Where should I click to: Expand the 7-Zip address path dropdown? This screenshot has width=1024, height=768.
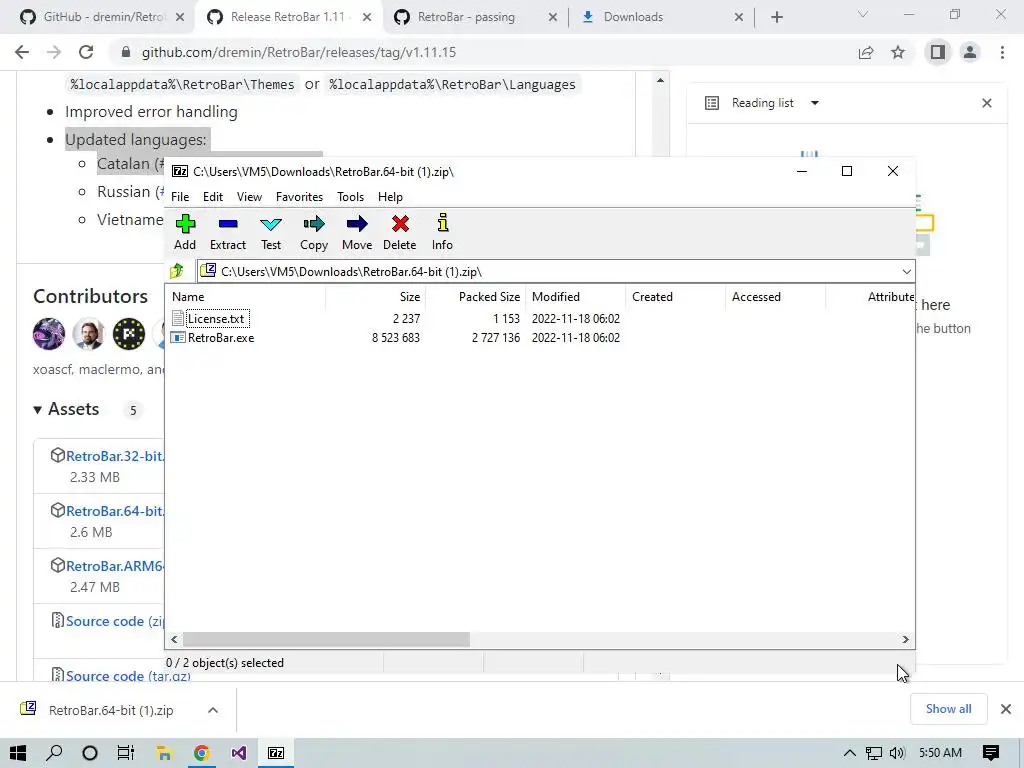906,272
